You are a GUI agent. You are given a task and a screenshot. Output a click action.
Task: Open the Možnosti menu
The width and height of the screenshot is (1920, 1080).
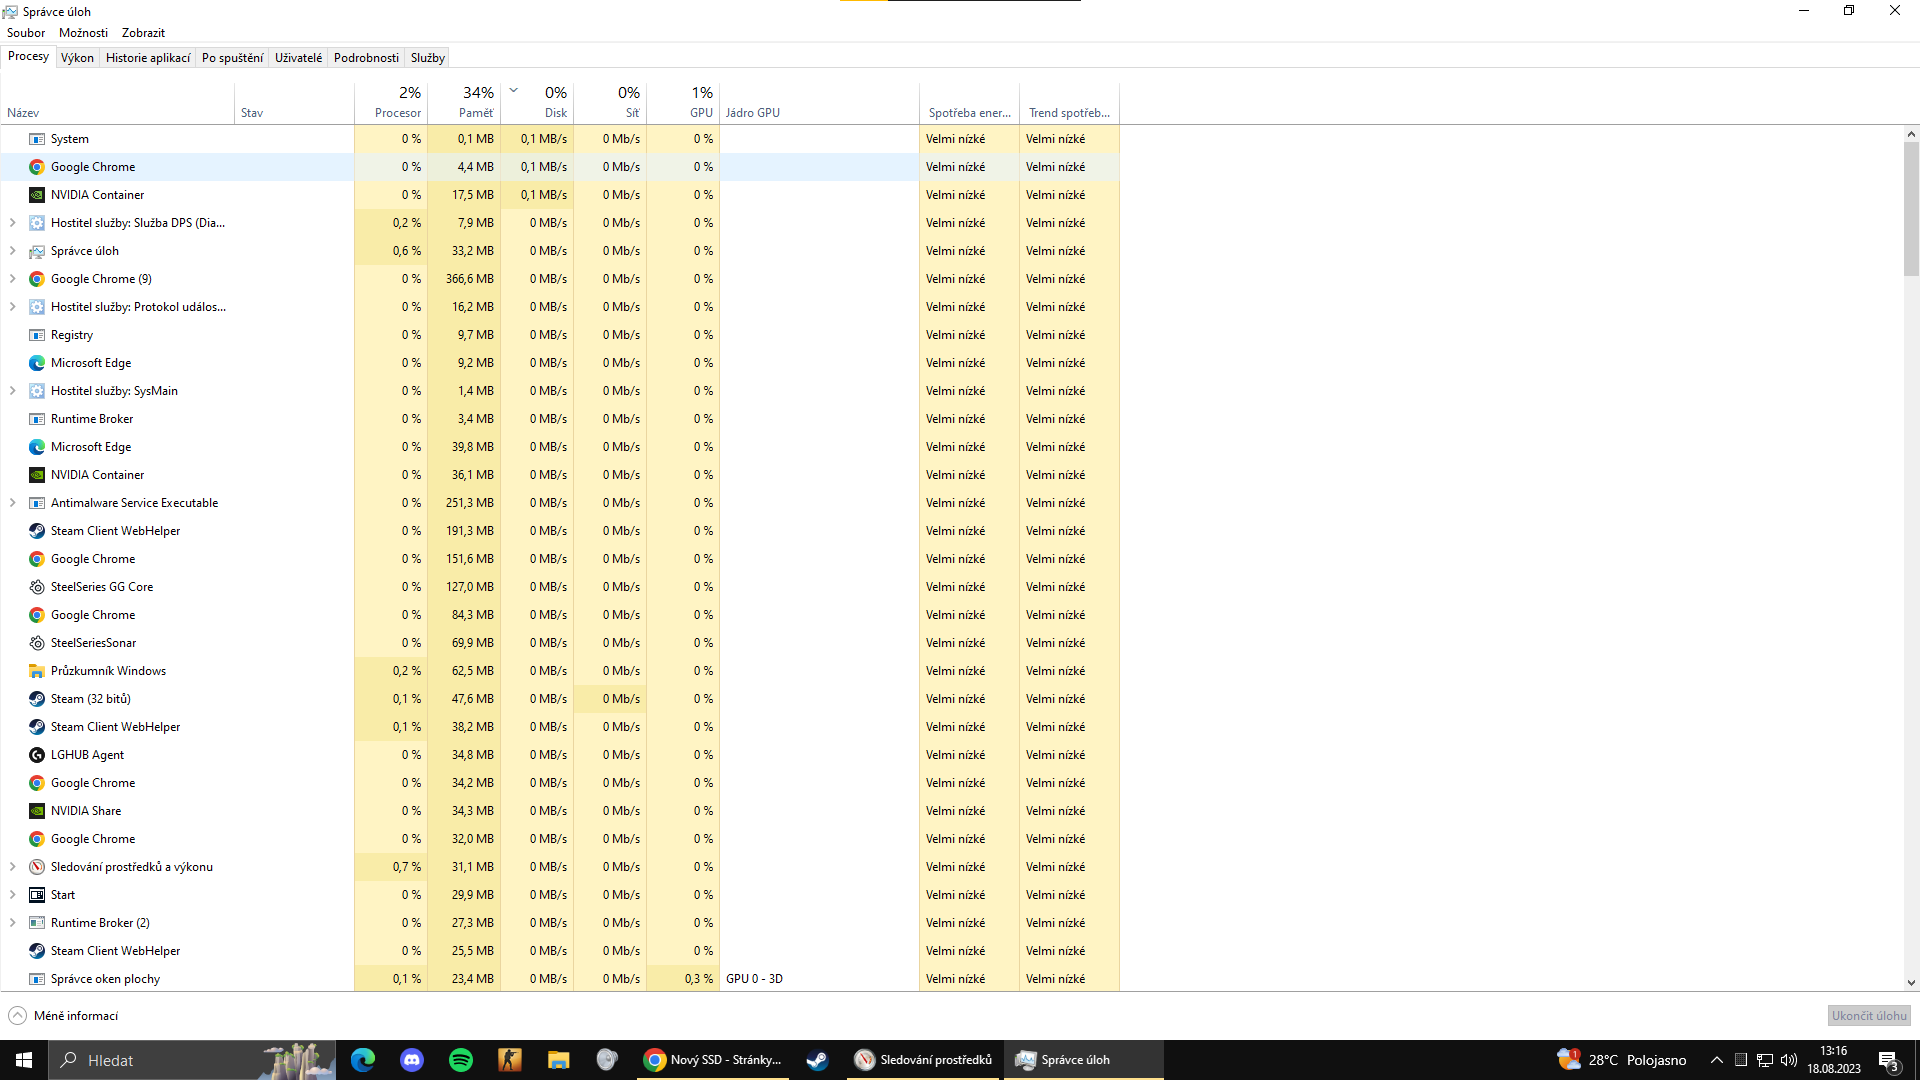[x=83, y=33]
